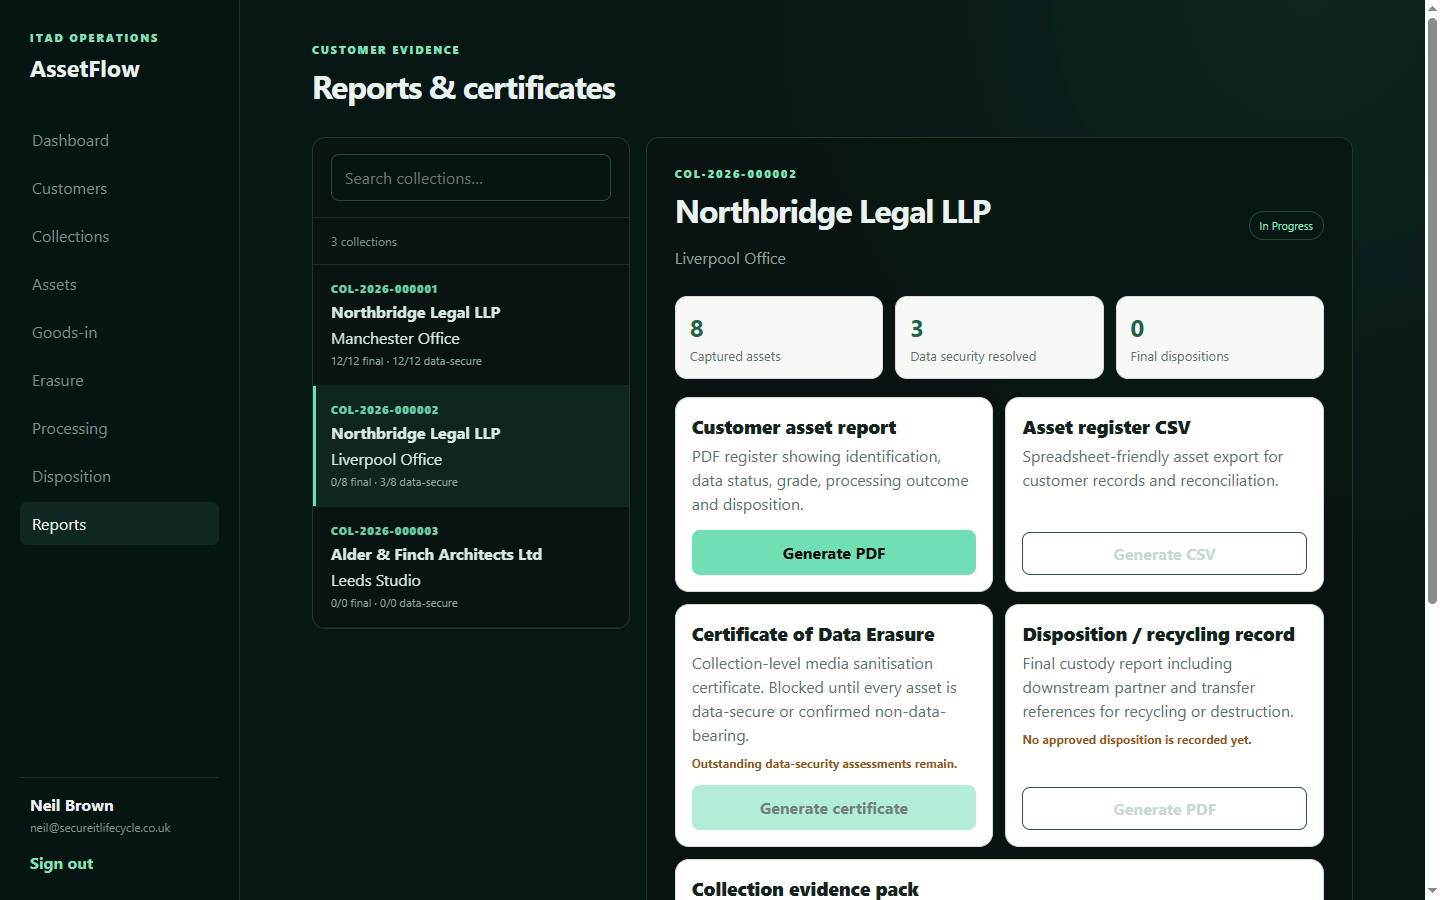Generate PDF for Customer asset report
This screenshot has width=1440, height=900.
[x=834, y=553]
